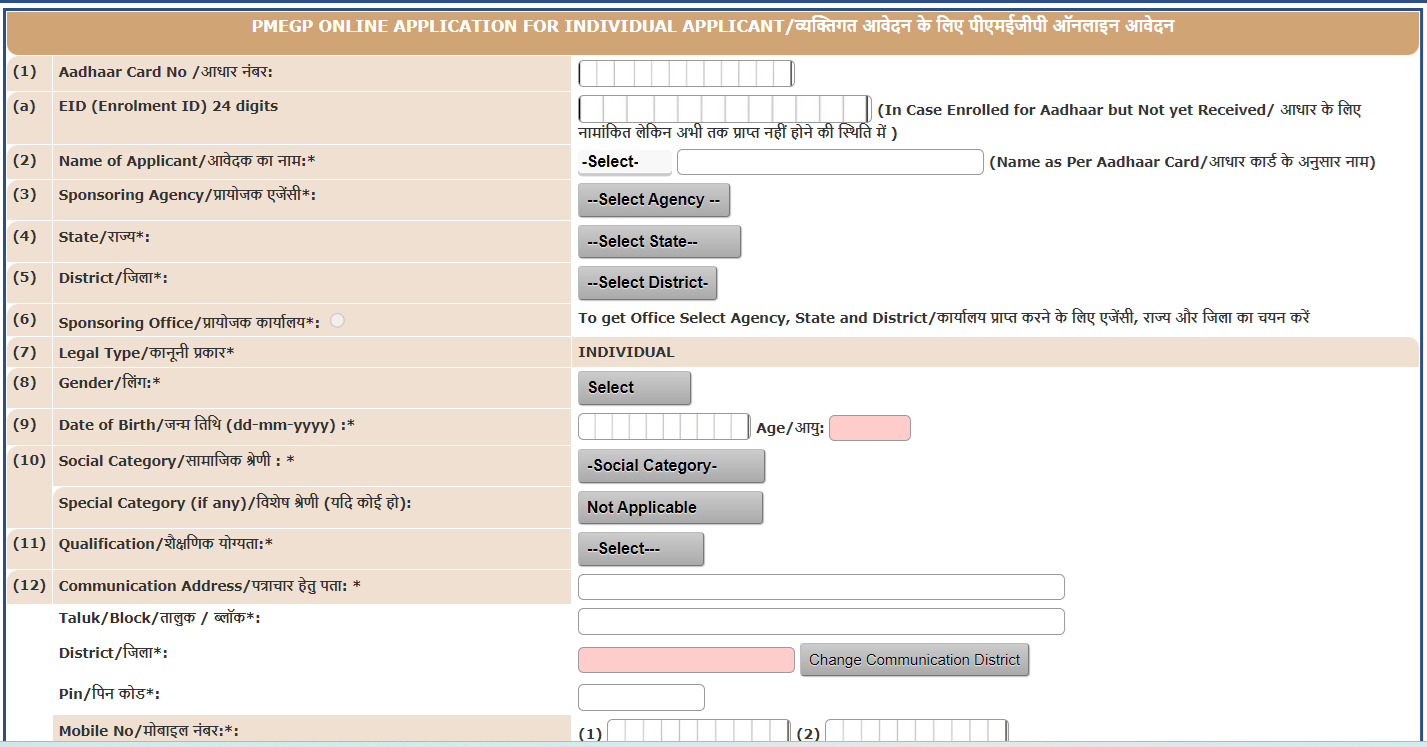
Task: Click the EID Enrolment ID input field
Action: click(x=725, y=109)
